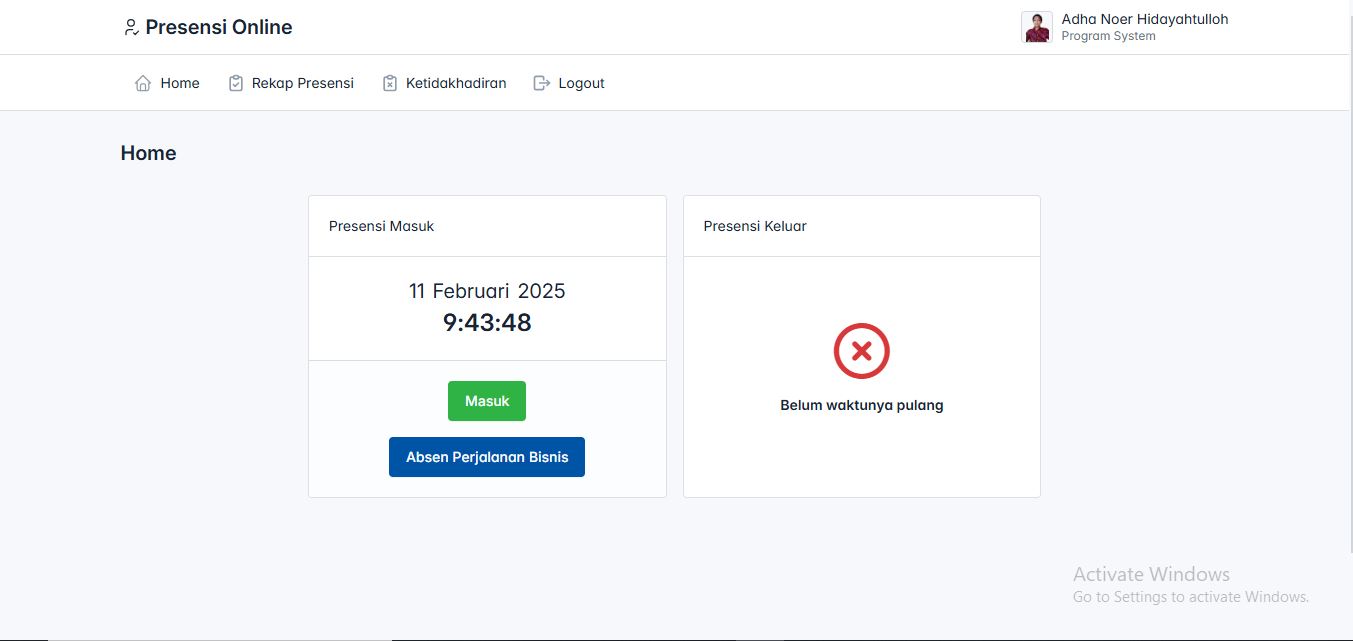Viewport: 1353px width, 641px height.
Task: Click the Ketidakhadiran clipboard-x icon
Action: [390, 83]
